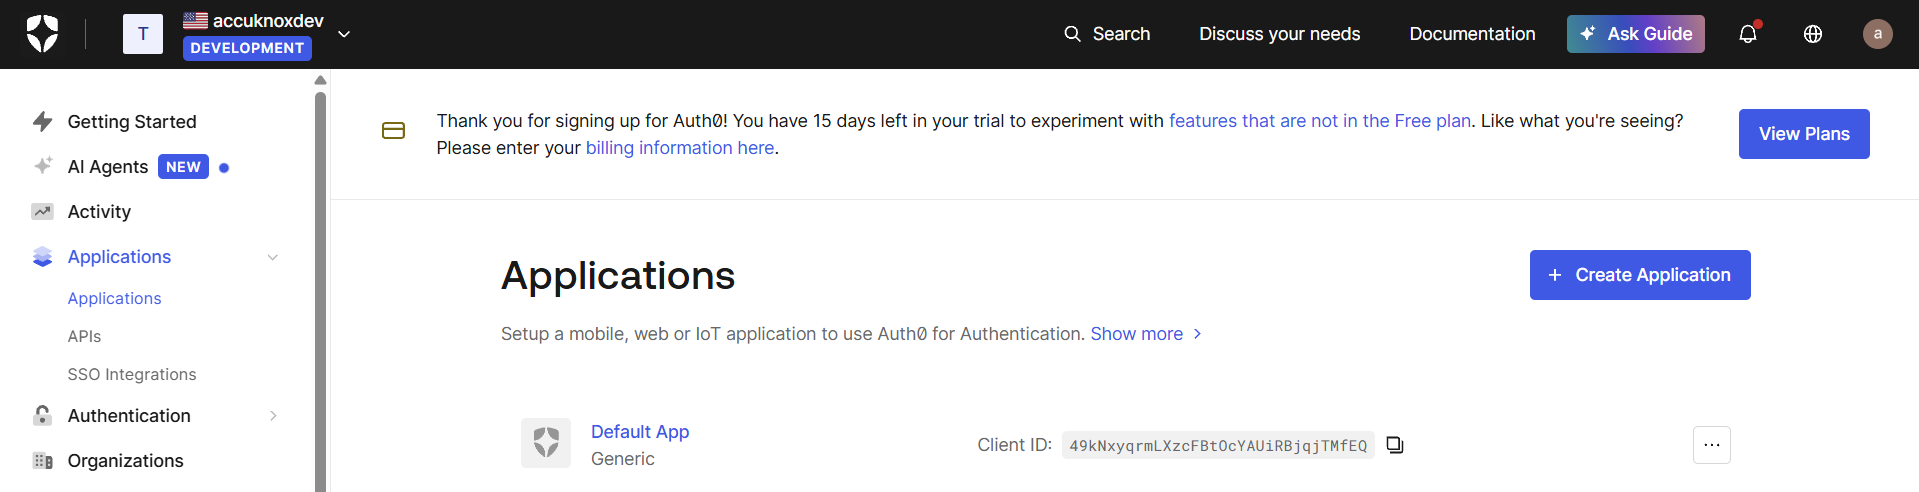Go to the APIs submenu item
The height and width of the screenshot is (492, 1919).
coord(85,337)
